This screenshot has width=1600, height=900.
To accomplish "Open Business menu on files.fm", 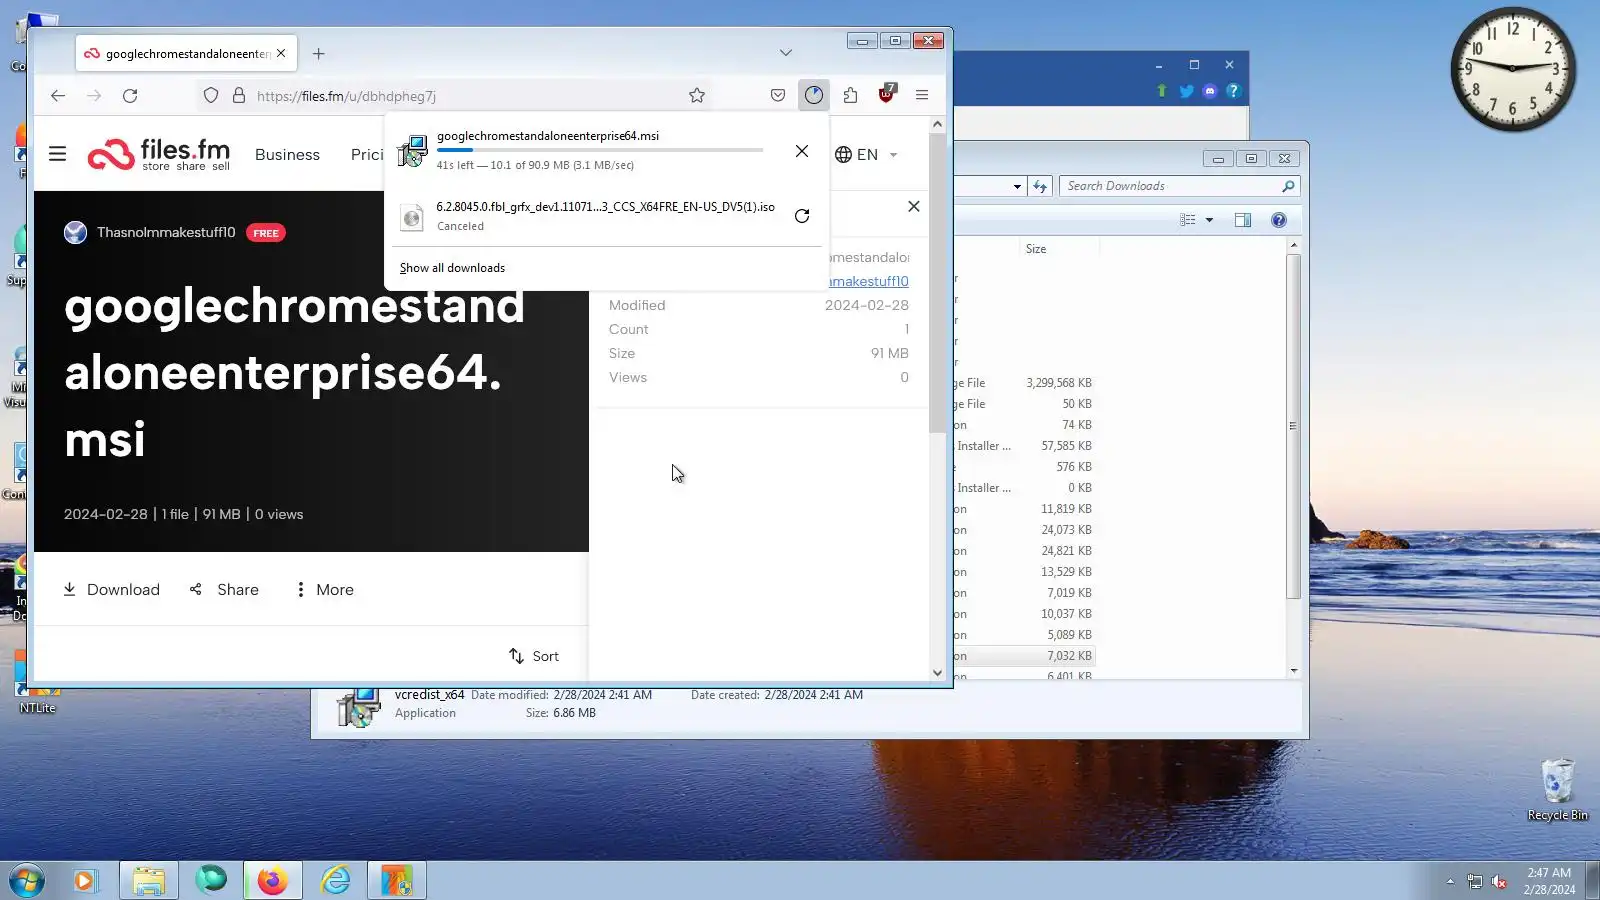I will (287, 155).
